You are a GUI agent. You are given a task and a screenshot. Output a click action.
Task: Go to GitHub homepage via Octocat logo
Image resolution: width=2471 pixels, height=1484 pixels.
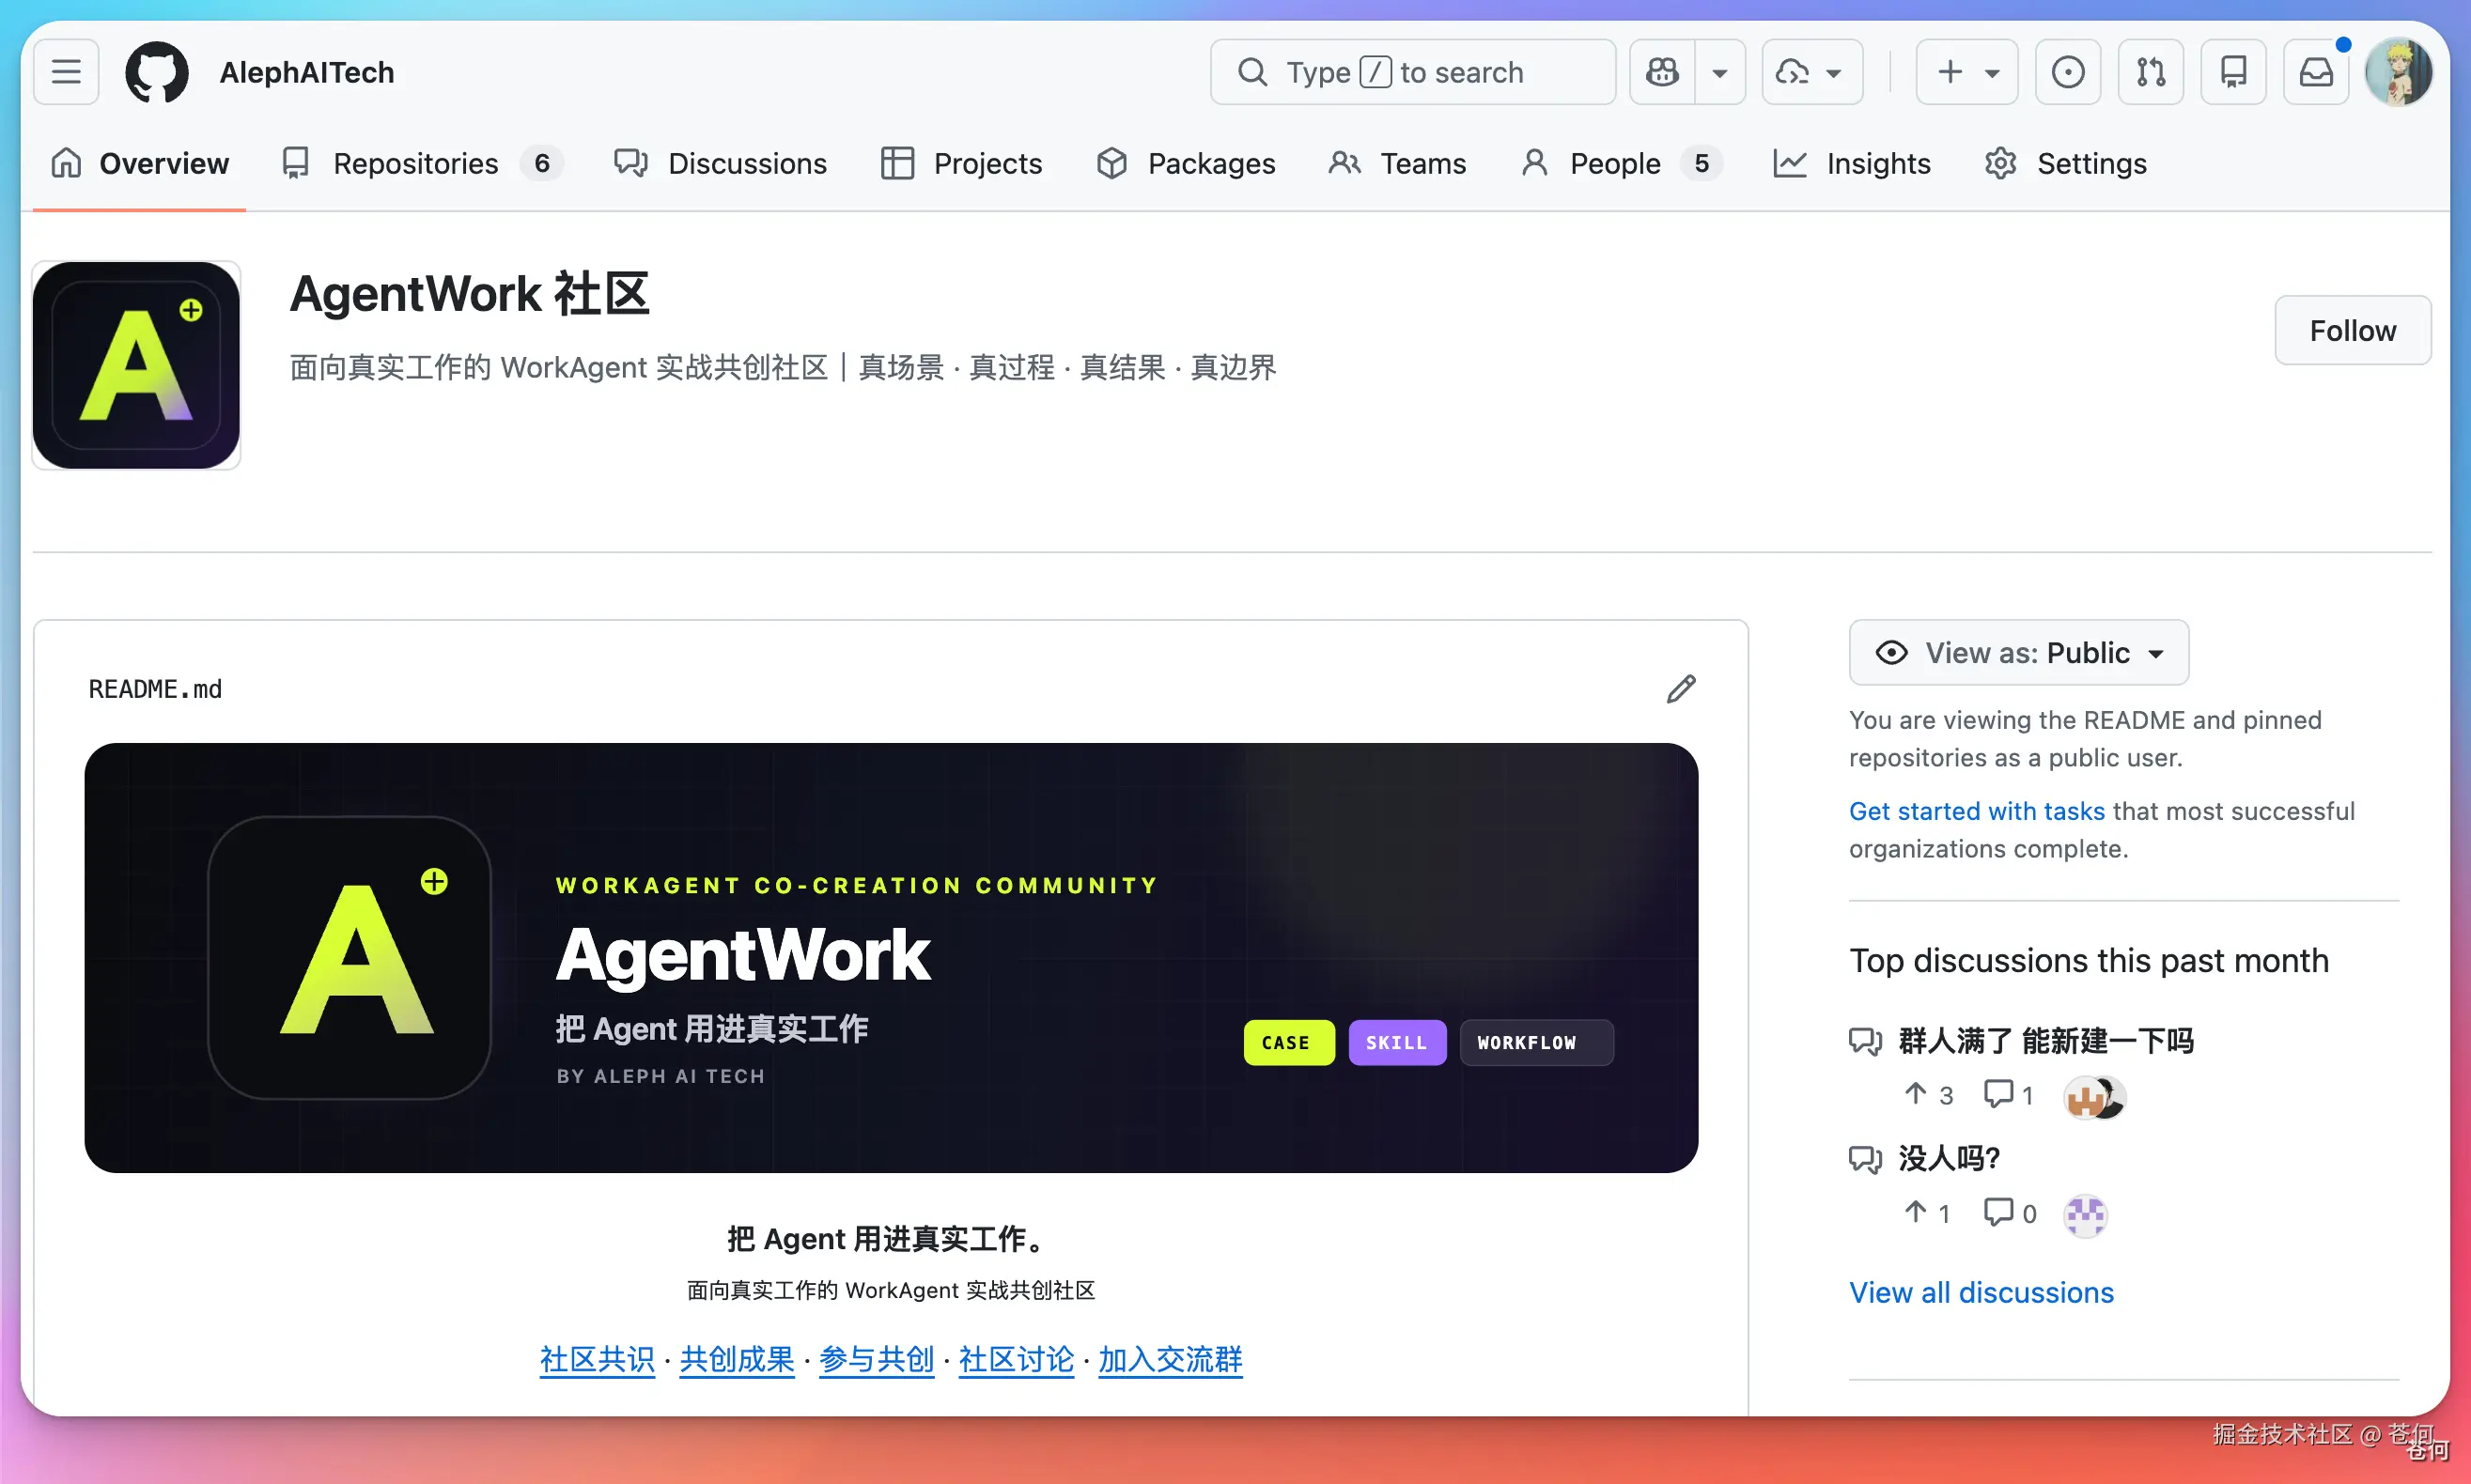(x=157, y=72)
